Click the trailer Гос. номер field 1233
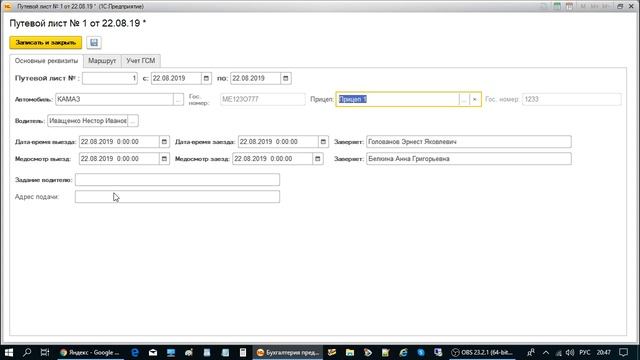The height and width of the screenshot is (360, 640). click(571, 99)
